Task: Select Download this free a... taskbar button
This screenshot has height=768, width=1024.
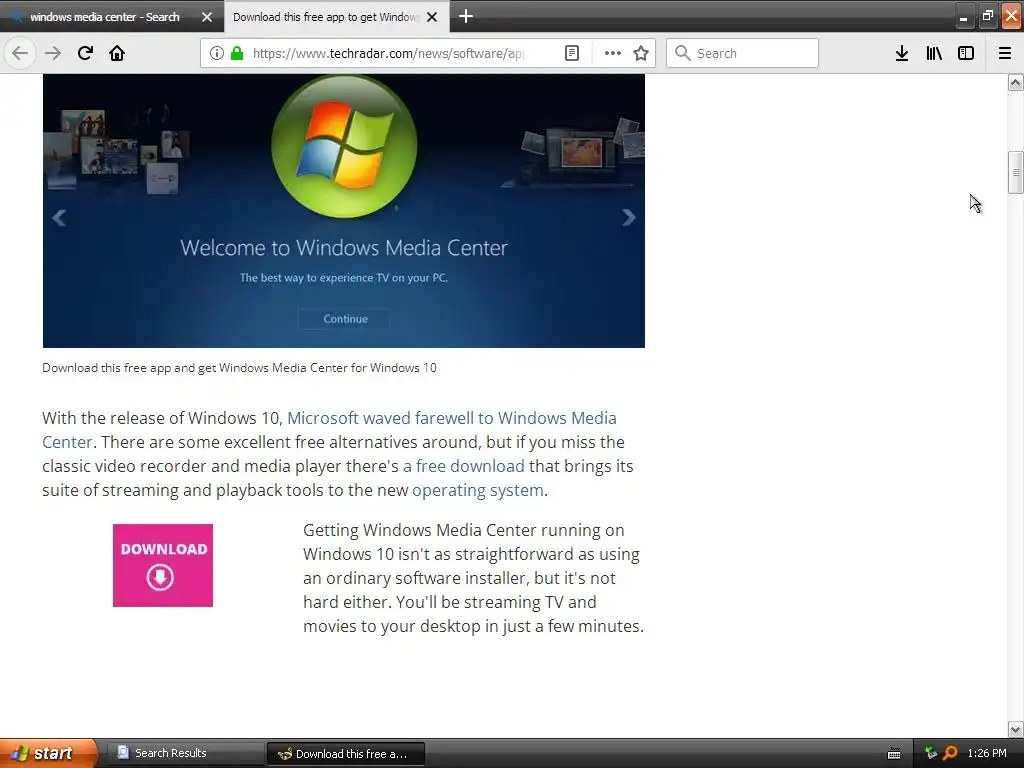Action: coord(346,754)
